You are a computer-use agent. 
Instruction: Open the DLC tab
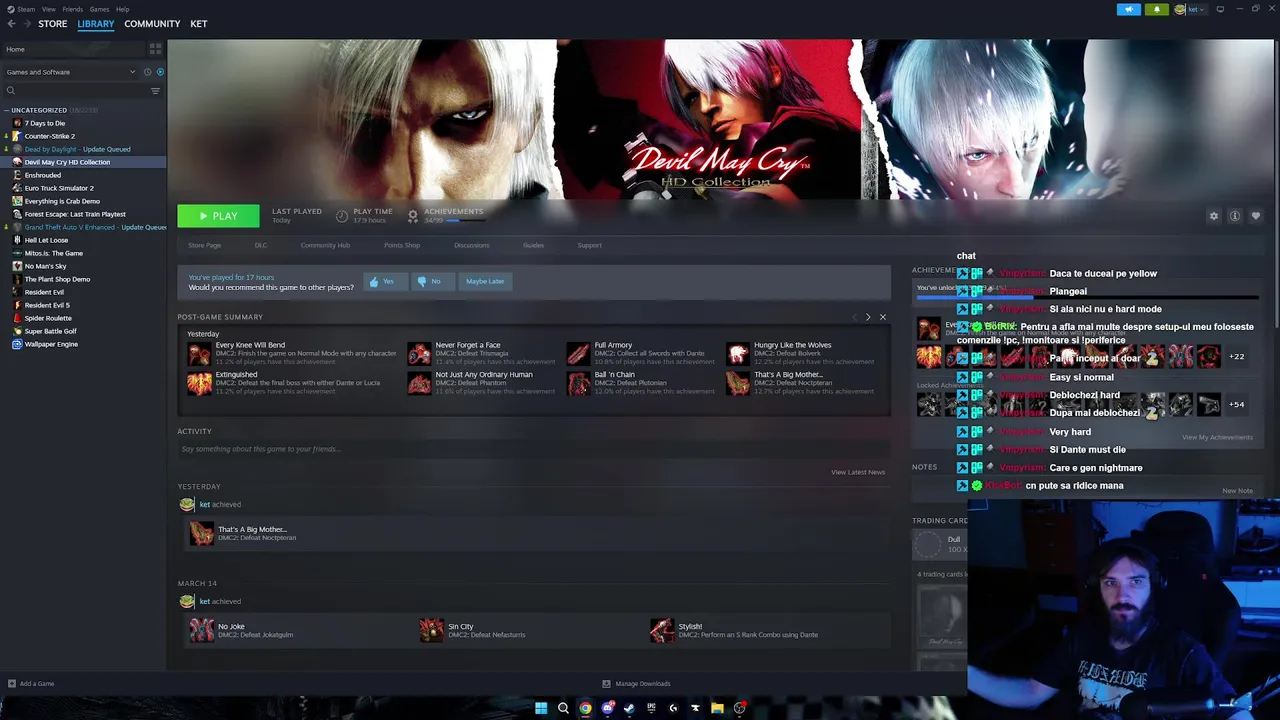[x=260, y=245]
